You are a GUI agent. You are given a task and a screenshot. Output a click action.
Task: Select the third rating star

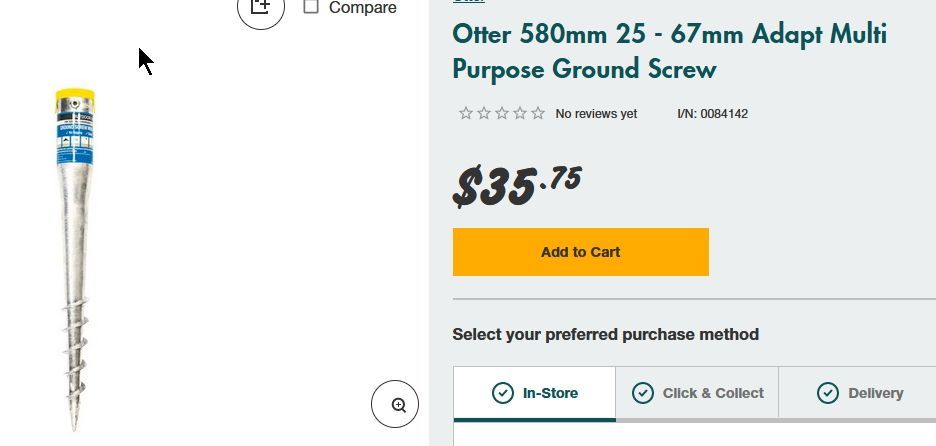click(502, 113)
